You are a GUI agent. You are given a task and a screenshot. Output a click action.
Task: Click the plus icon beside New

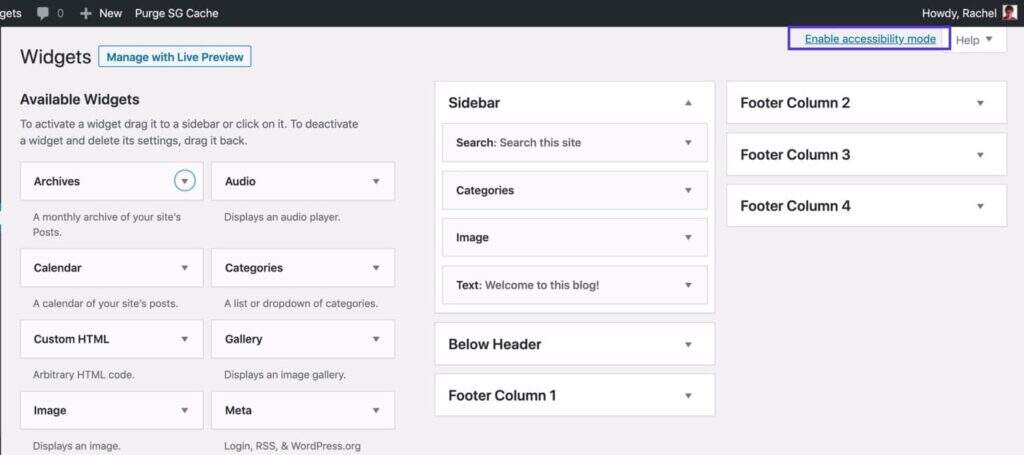coord(86,13)
